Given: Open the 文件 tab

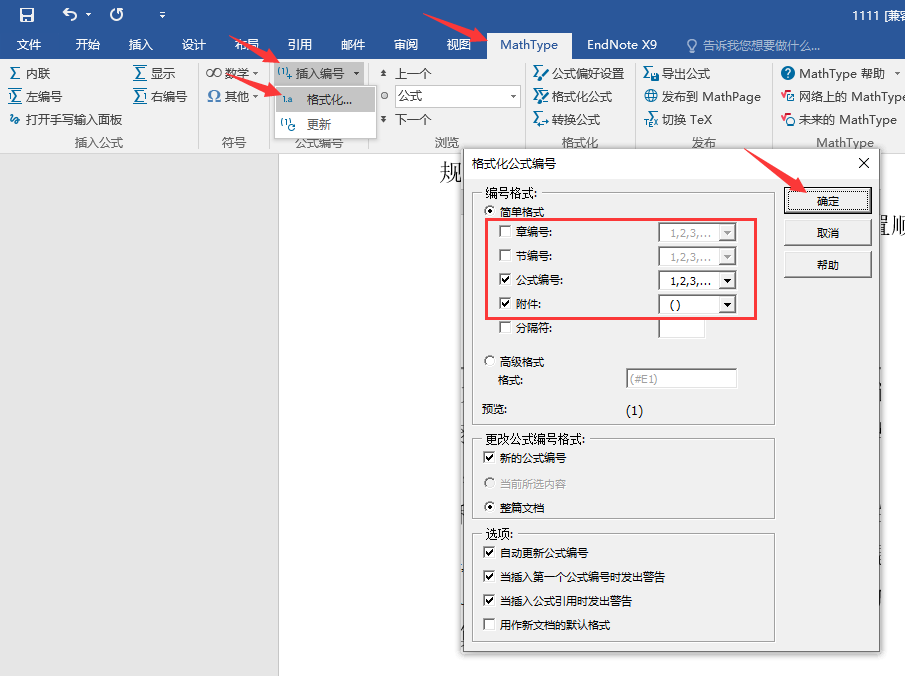Looking at the screenshot, I should pos(29,45).
